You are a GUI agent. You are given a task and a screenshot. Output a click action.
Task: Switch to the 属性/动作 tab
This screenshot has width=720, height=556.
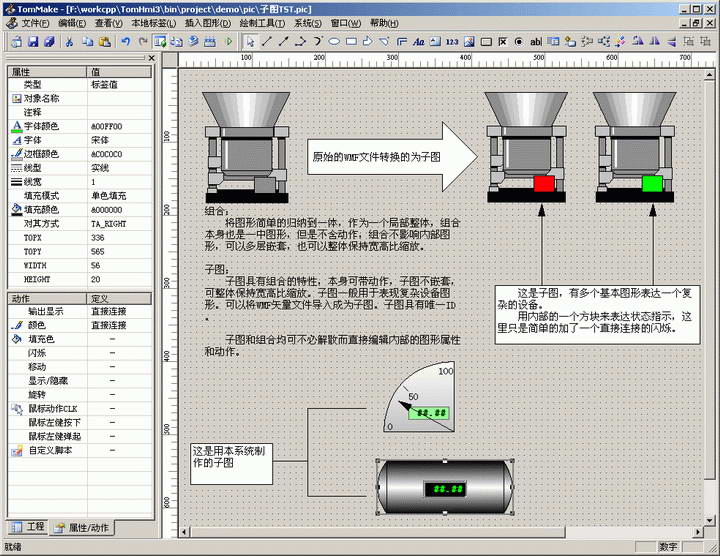pyautogui.click(x=82, y=528)
